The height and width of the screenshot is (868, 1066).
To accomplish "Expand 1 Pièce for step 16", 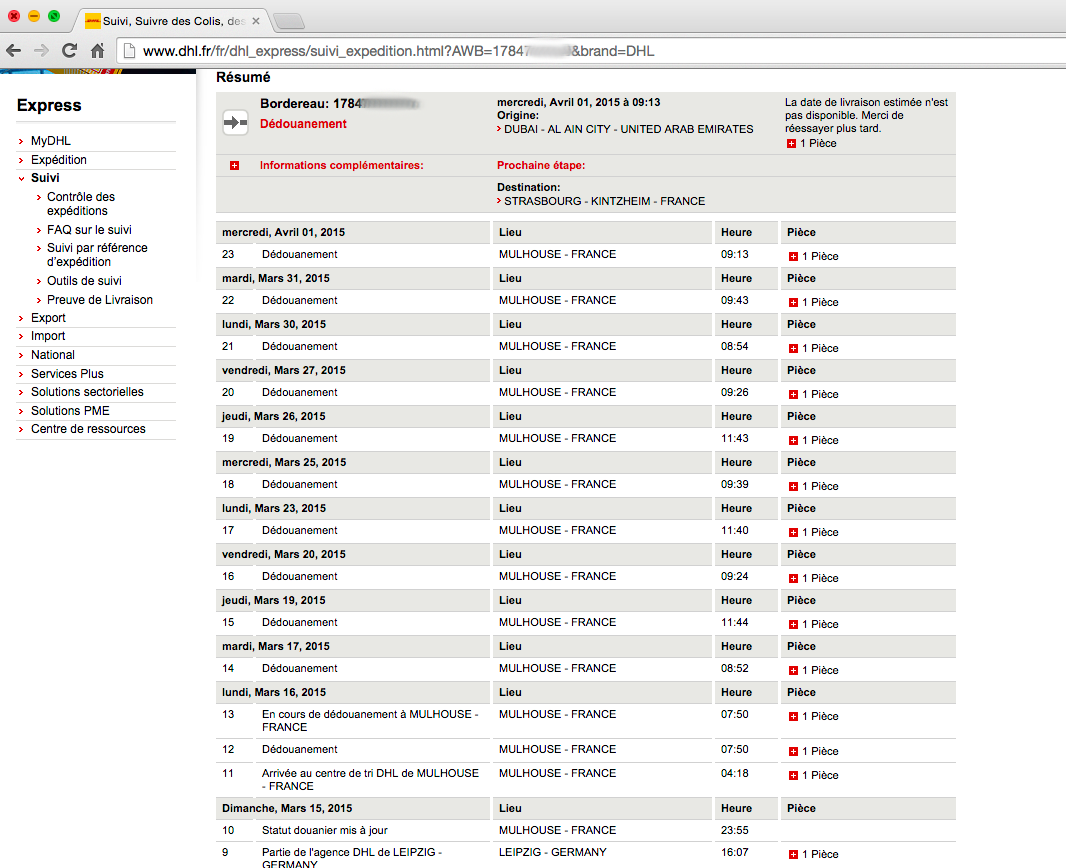I will (793, 578).
